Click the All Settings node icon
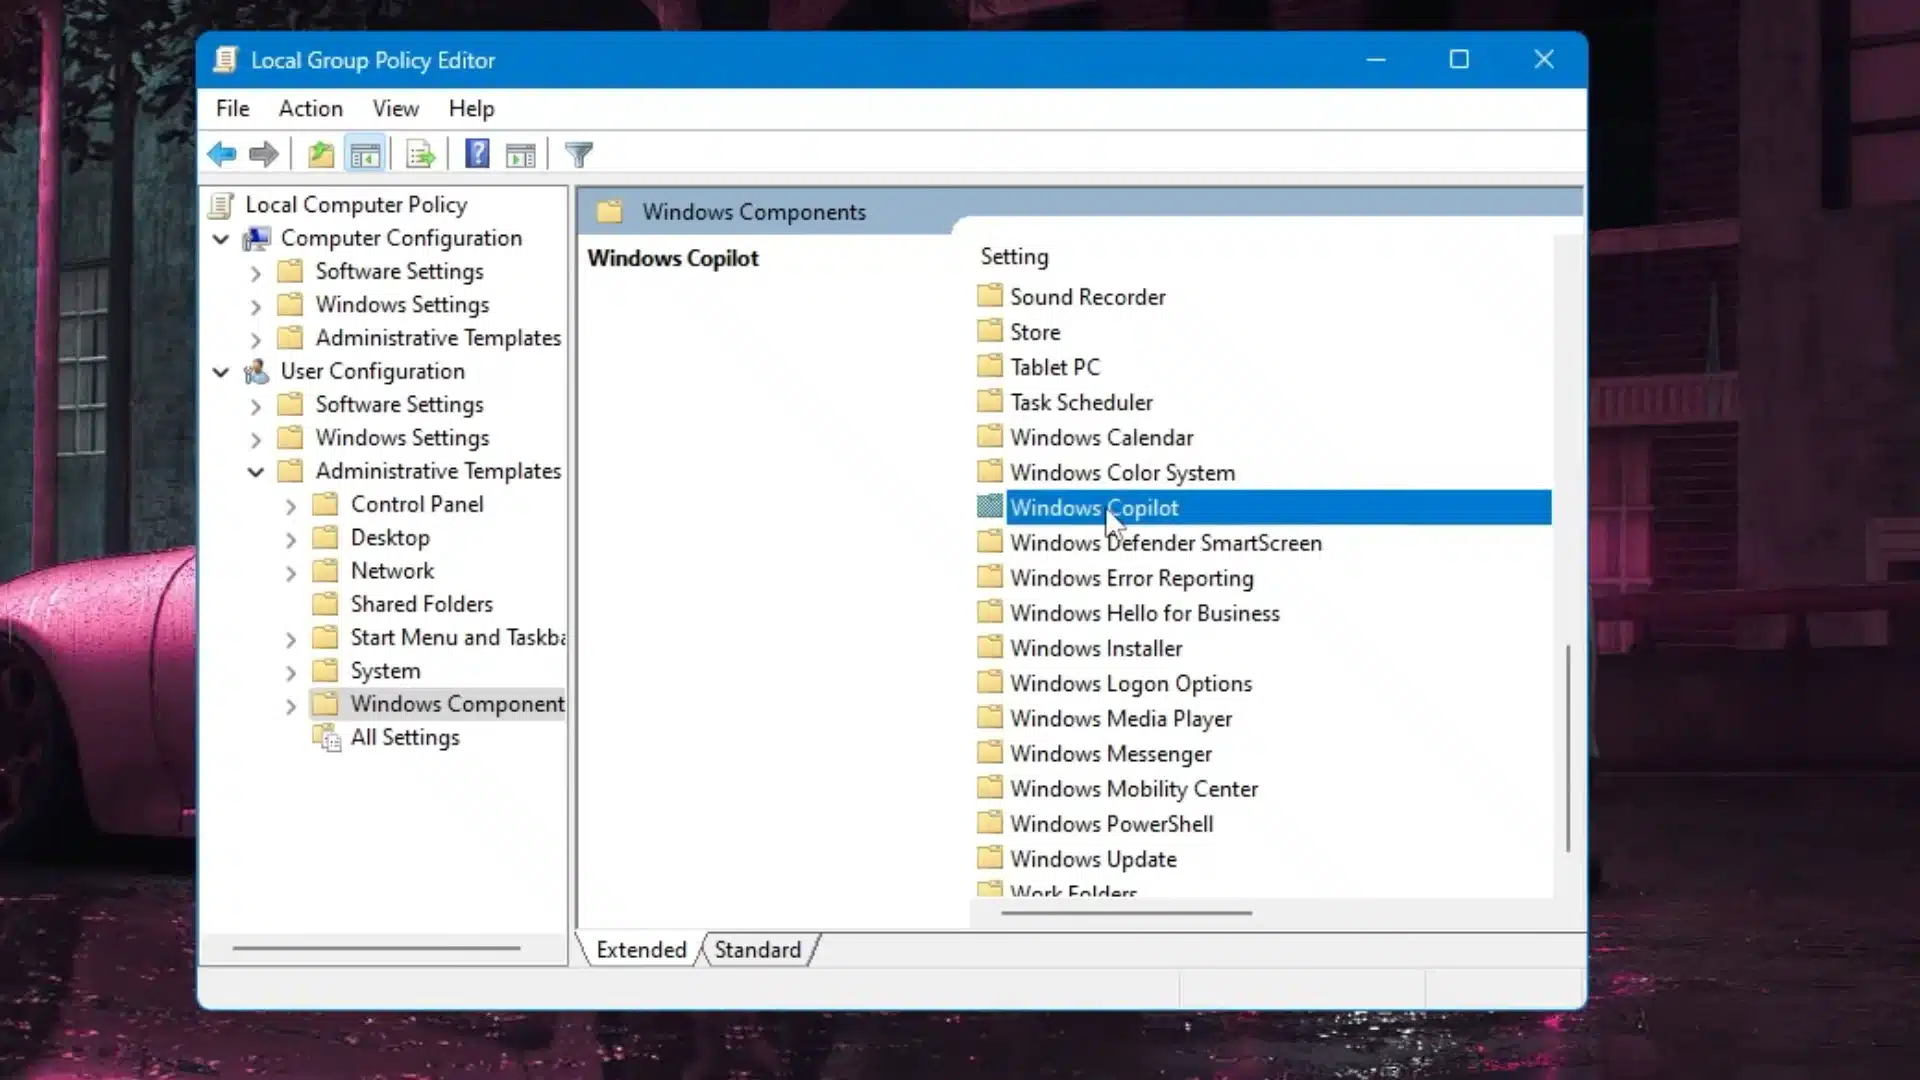The image size is (1920, 1080). coord(327,738)
